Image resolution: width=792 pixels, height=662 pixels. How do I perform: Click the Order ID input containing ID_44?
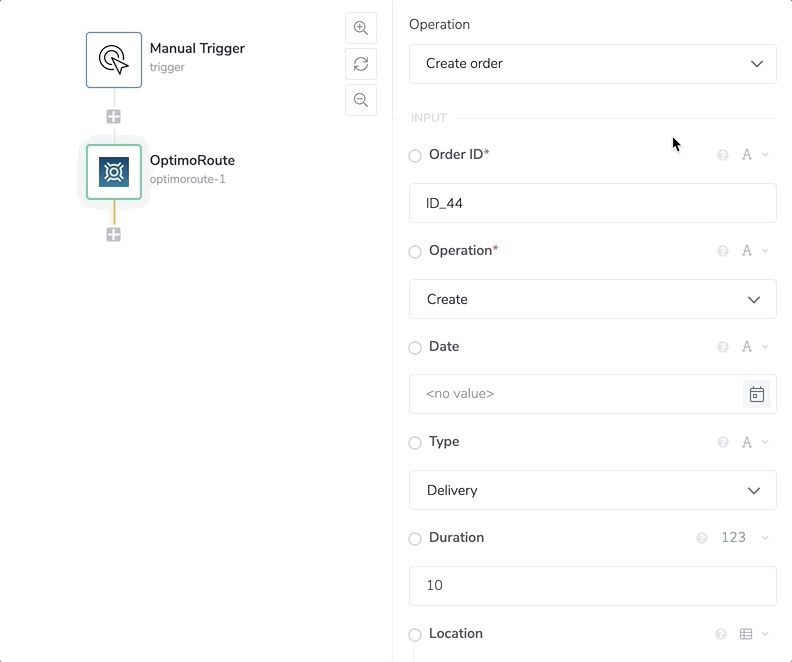tap(592, 203)
